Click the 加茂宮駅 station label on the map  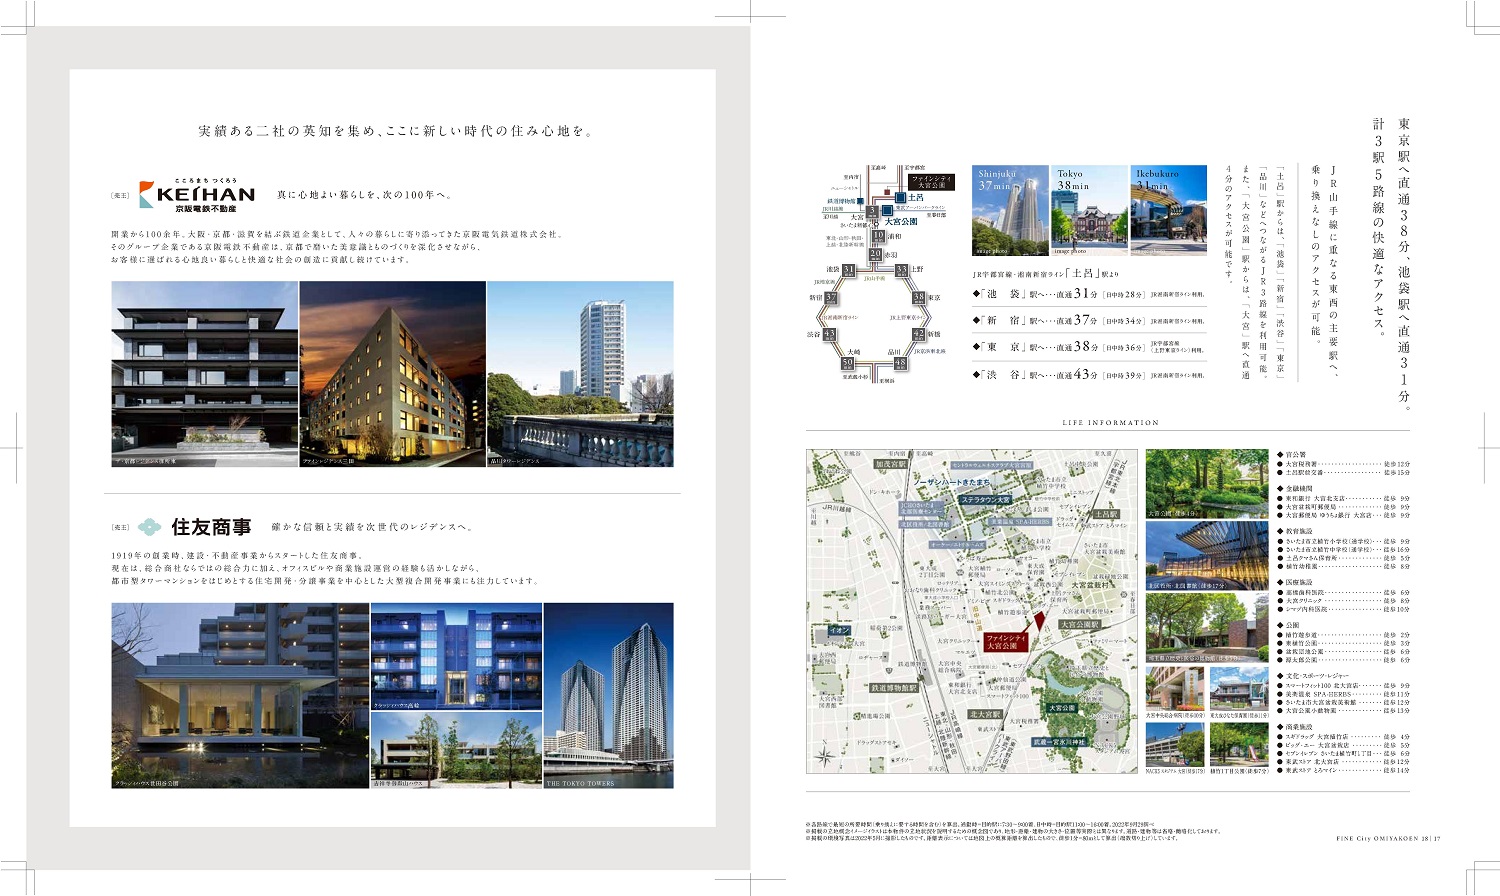click(x=890, y=465)
